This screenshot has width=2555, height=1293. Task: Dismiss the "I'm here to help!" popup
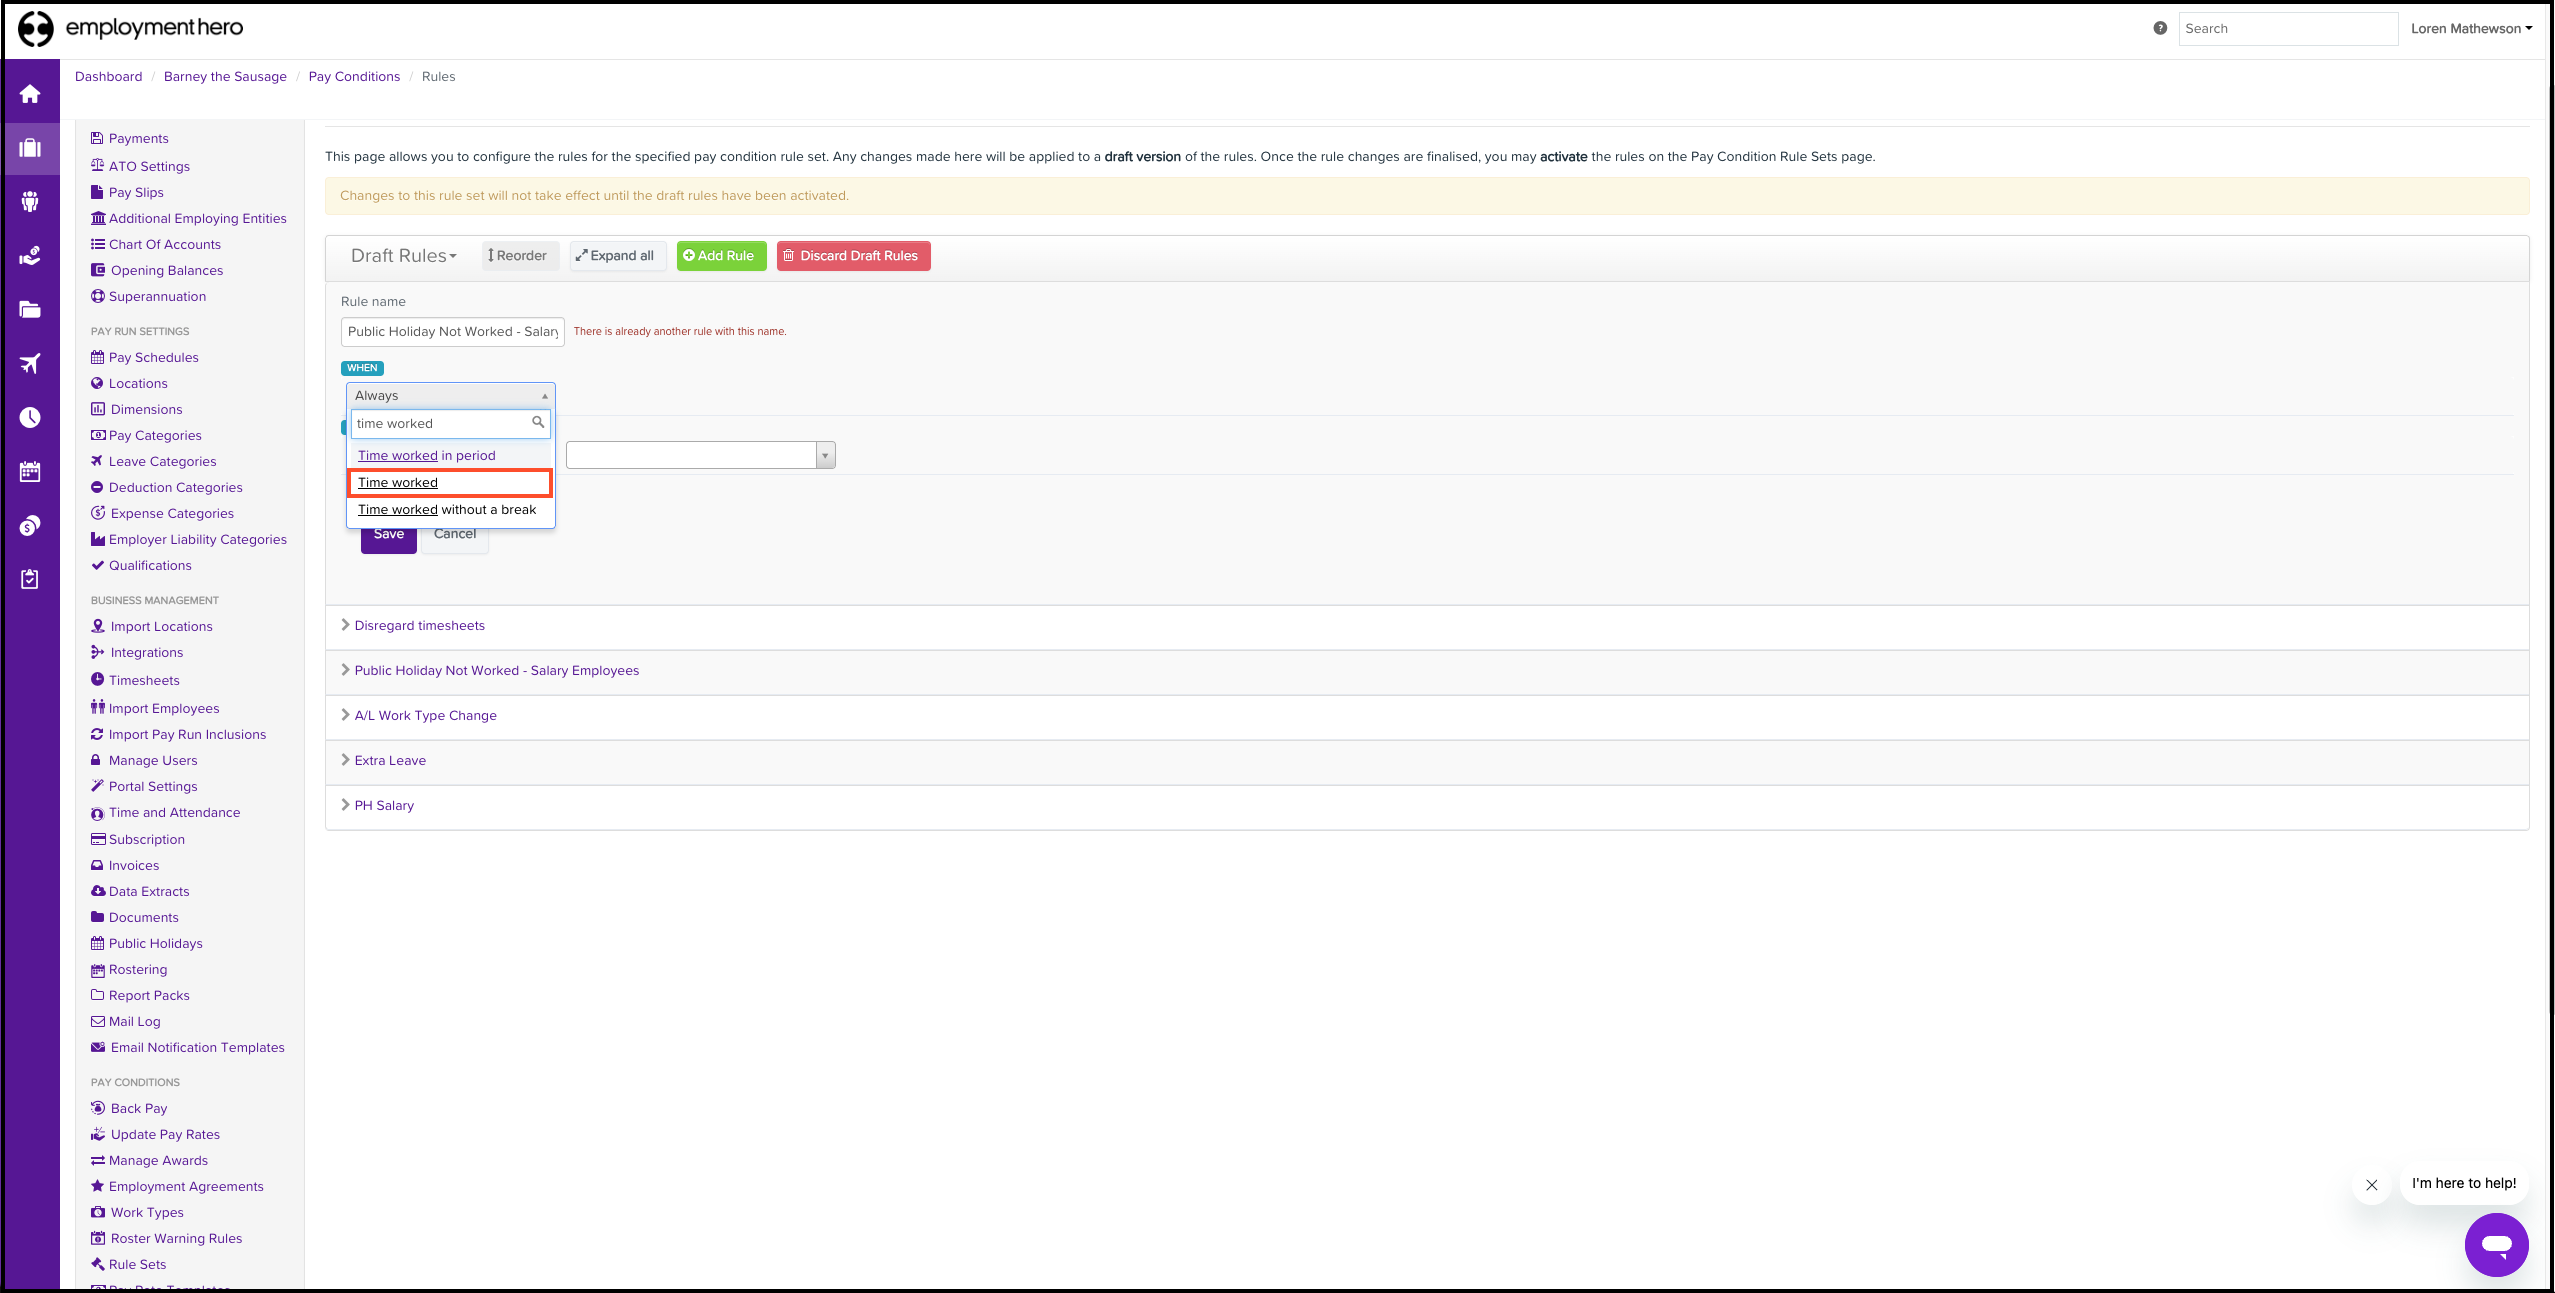tap(2371, 1185)
